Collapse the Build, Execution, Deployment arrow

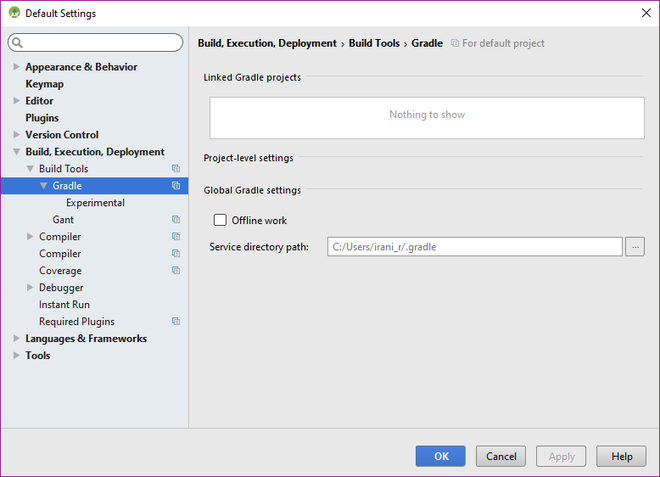pyautogui.click(x=16, y=152)
